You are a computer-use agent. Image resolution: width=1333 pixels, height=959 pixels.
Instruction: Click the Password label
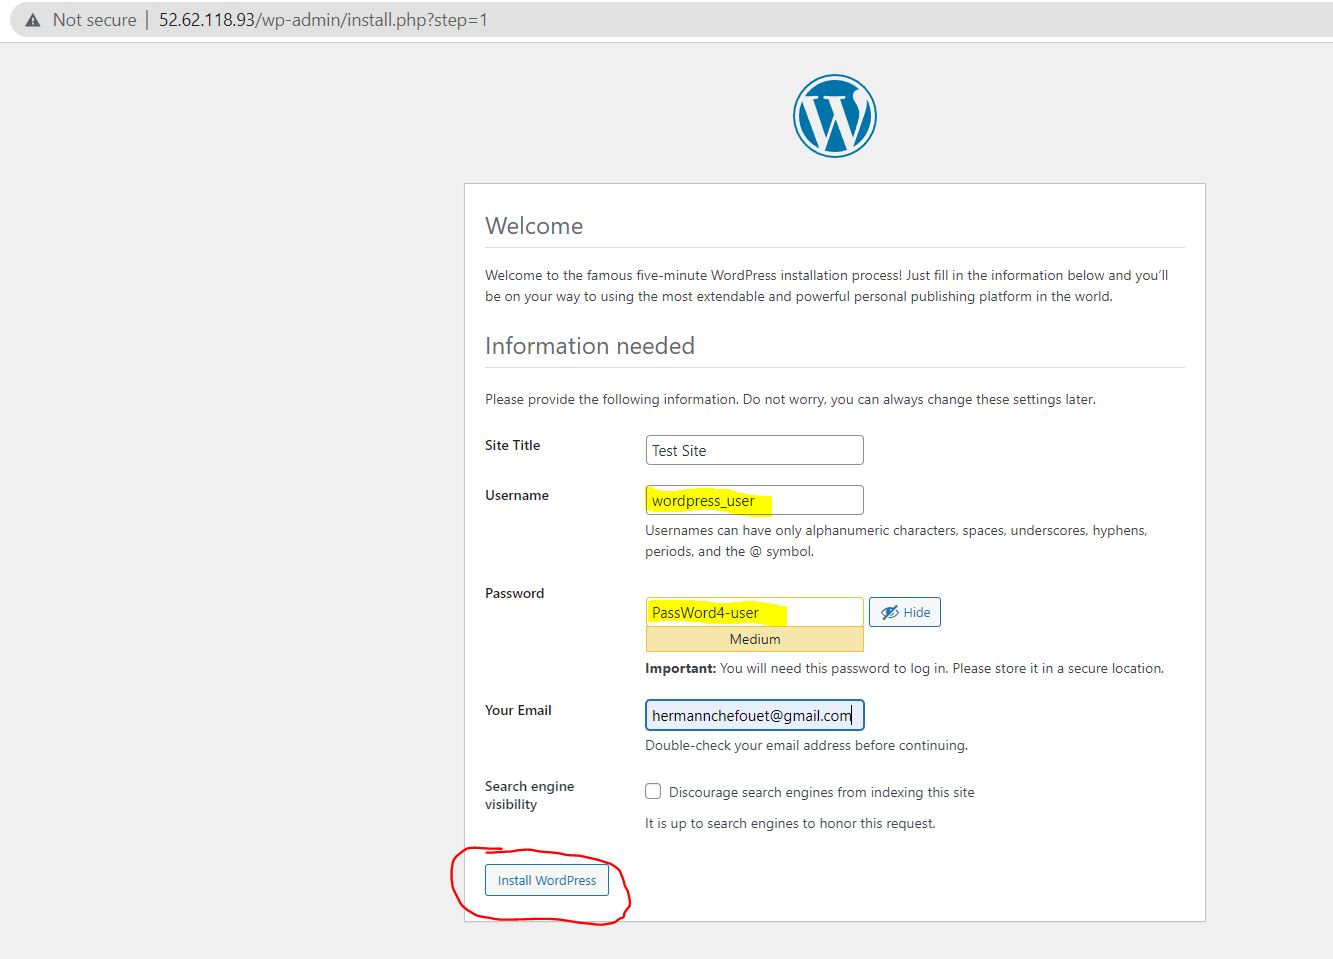[x=515, y=593]
